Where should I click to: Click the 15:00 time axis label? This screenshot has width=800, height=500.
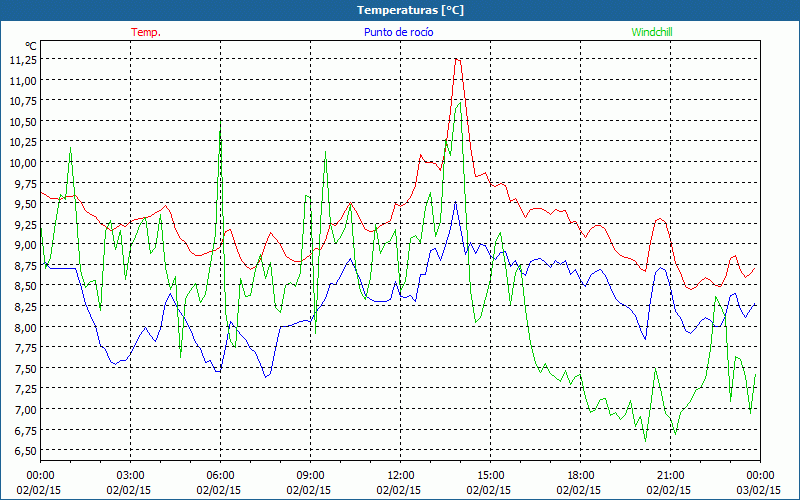coord(490,476)
